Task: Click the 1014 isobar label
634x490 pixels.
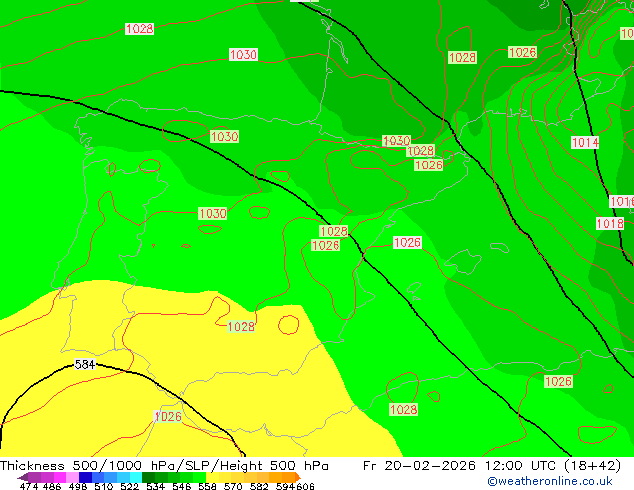Action: (x=585, y=142)
